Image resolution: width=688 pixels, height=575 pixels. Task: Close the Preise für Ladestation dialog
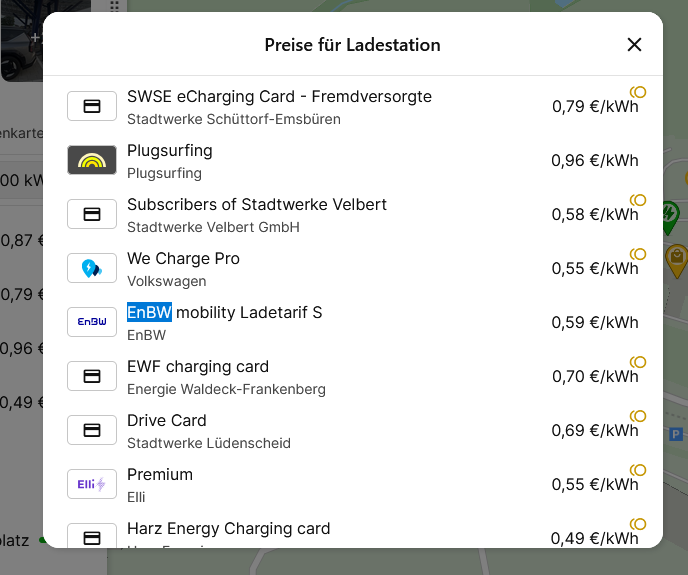pyautogui.click(x=634, y=45)
